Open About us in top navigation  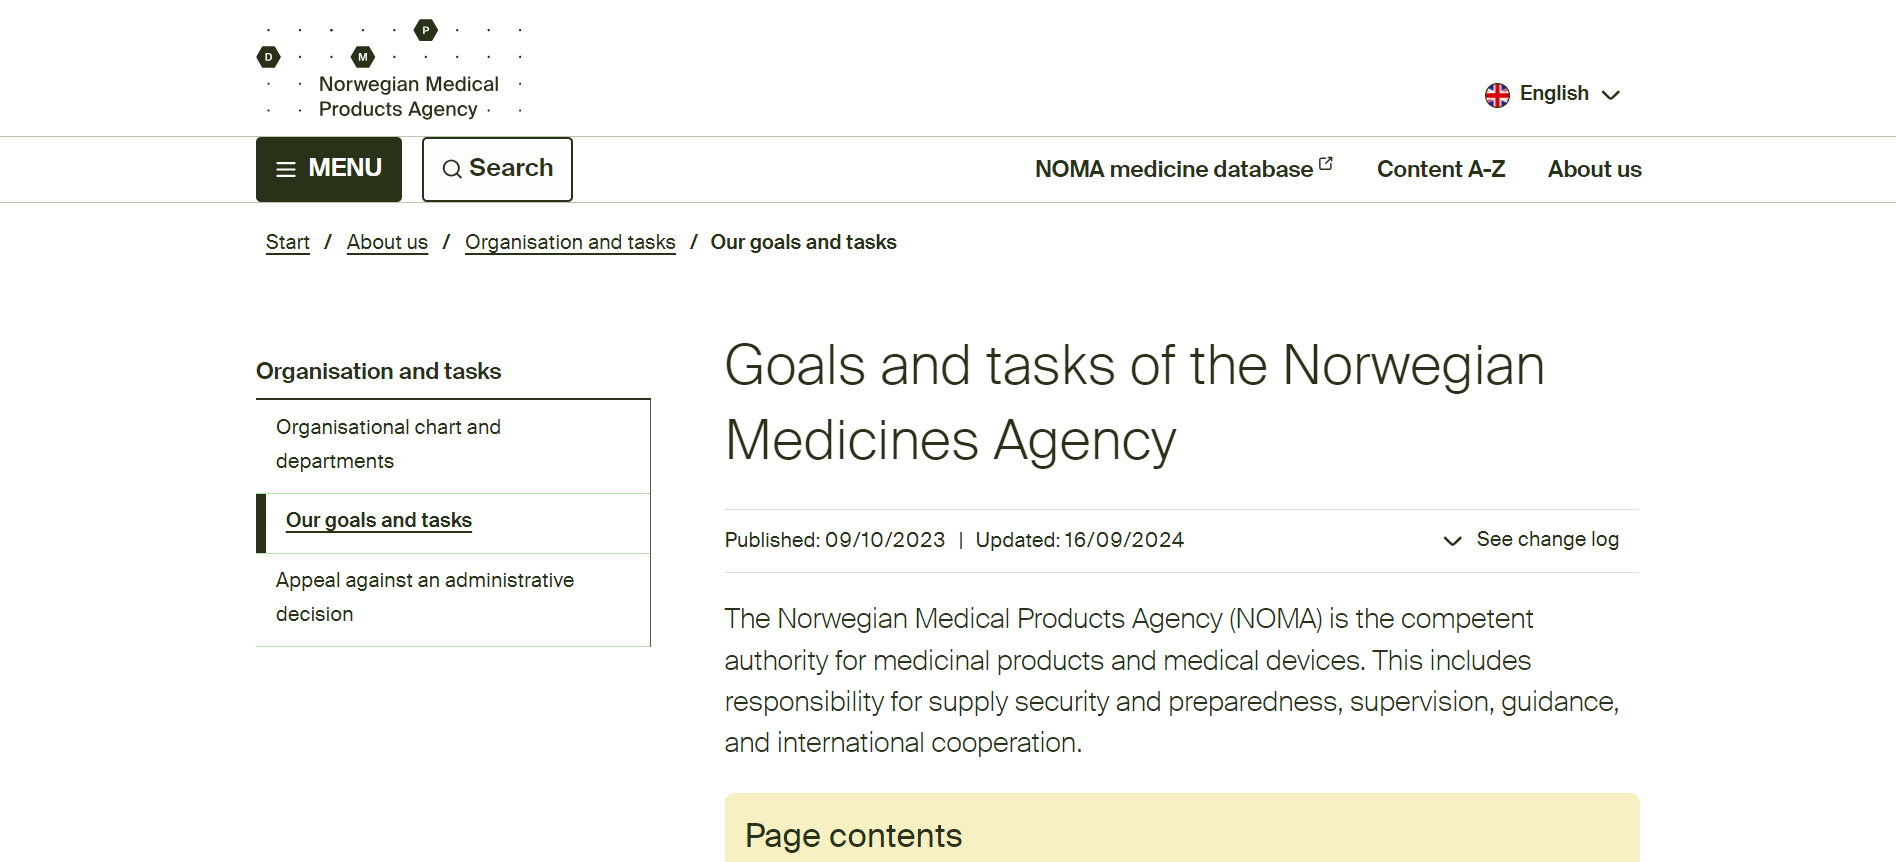pyautogui.click(x=1594, y=170)
